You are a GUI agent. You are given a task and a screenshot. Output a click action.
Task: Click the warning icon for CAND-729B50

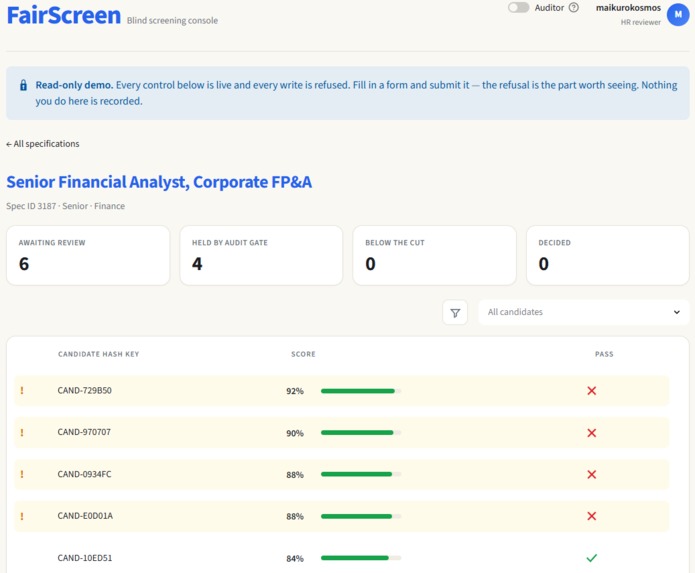coord(22,390)
